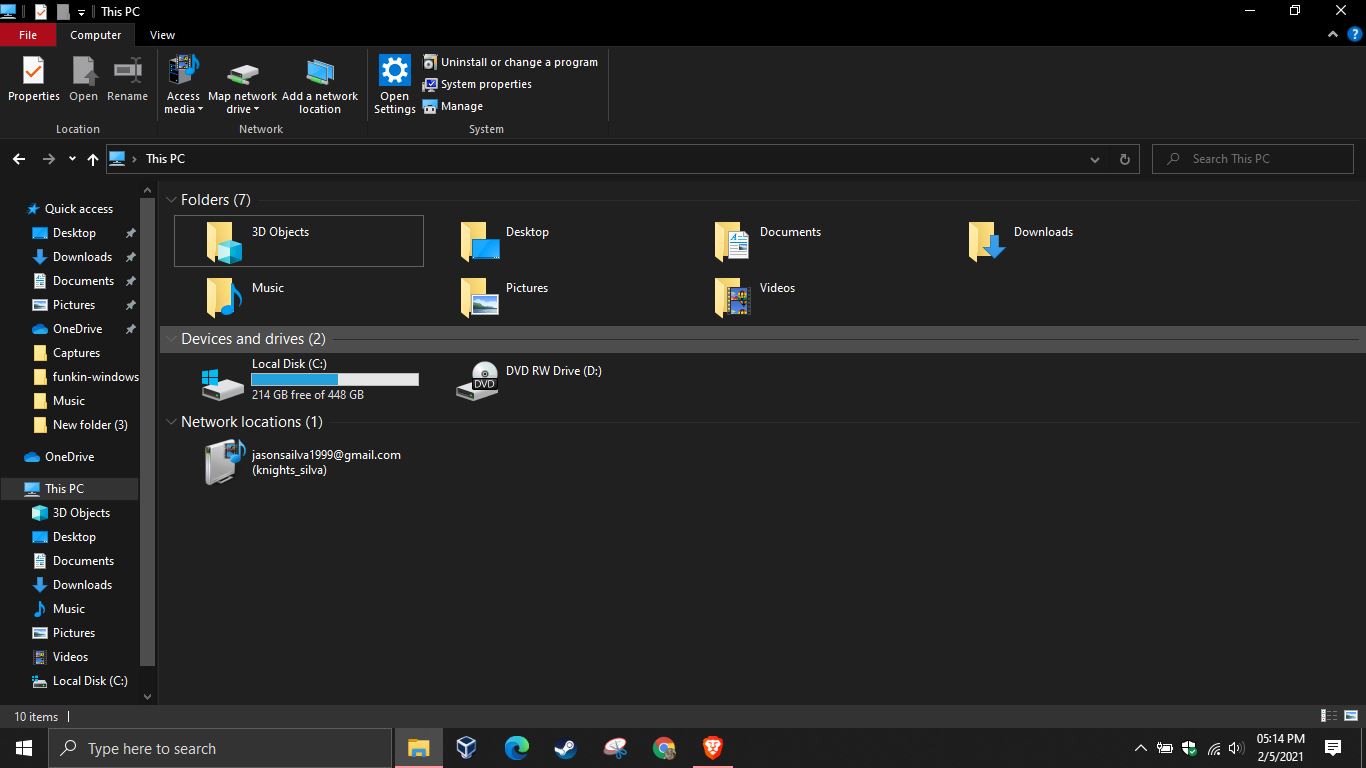
Task: Open VirtualBox from the taskbar
Action: [467, 748]
